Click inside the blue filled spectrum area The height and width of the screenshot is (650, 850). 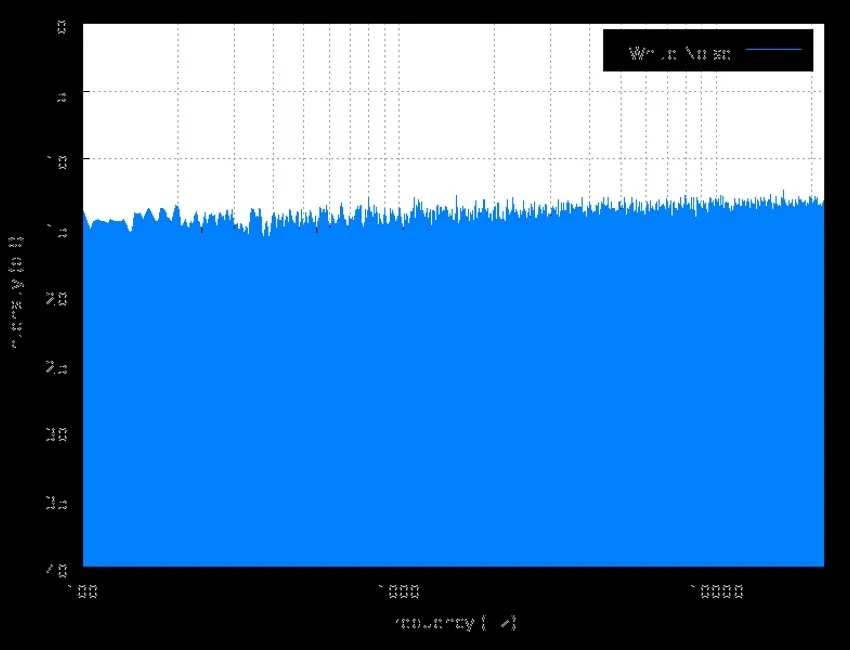tap(450, 400)
